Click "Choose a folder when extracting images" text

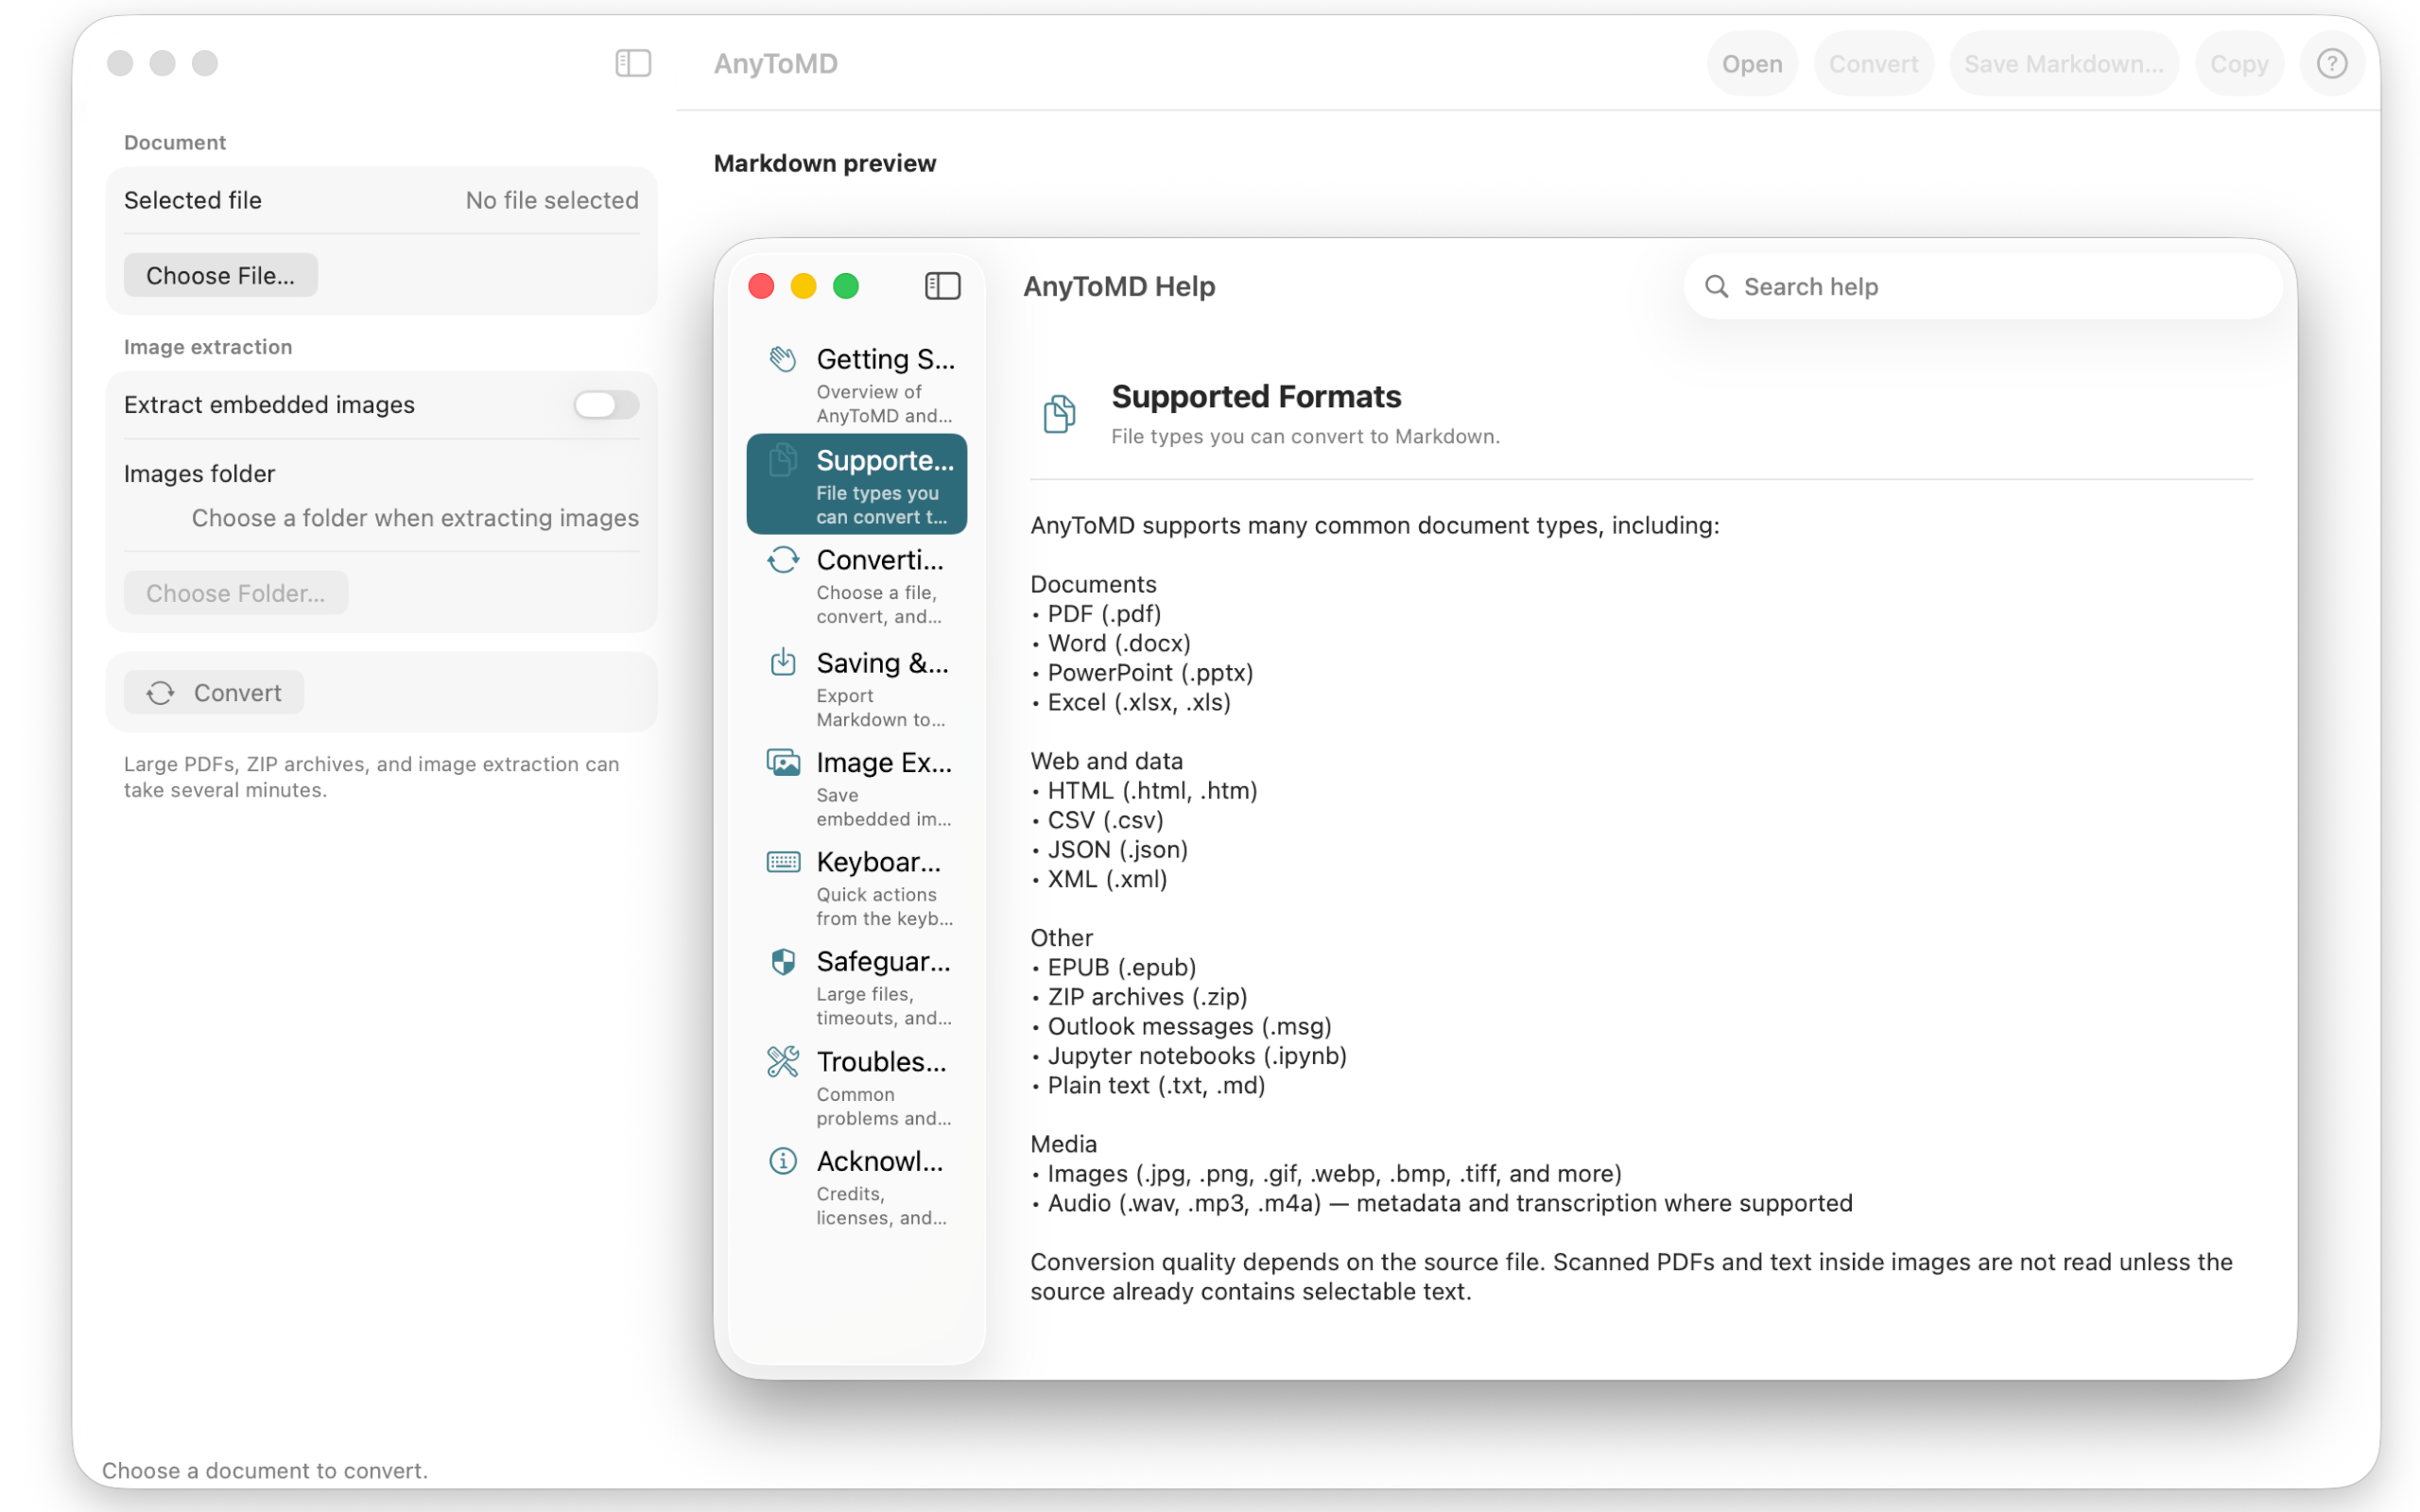[x=415, y=518]
